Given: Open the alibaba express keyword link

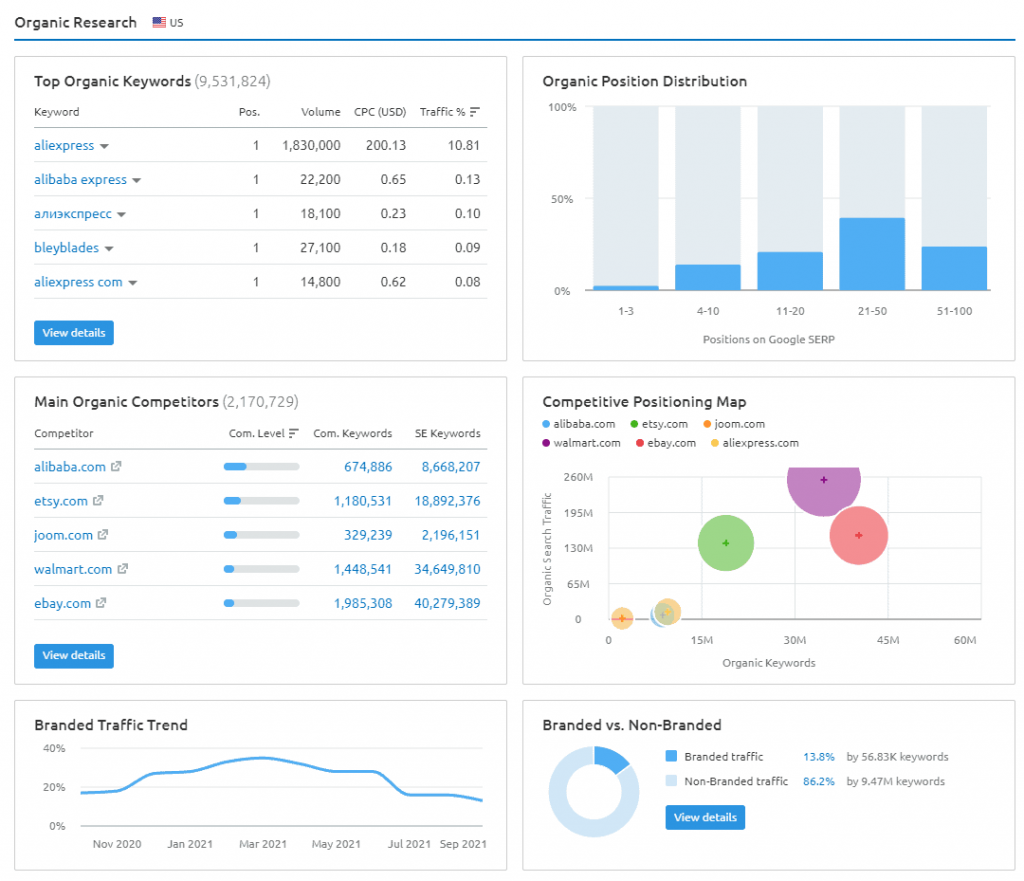Looking at the screenshot, I should pos(80,179).
